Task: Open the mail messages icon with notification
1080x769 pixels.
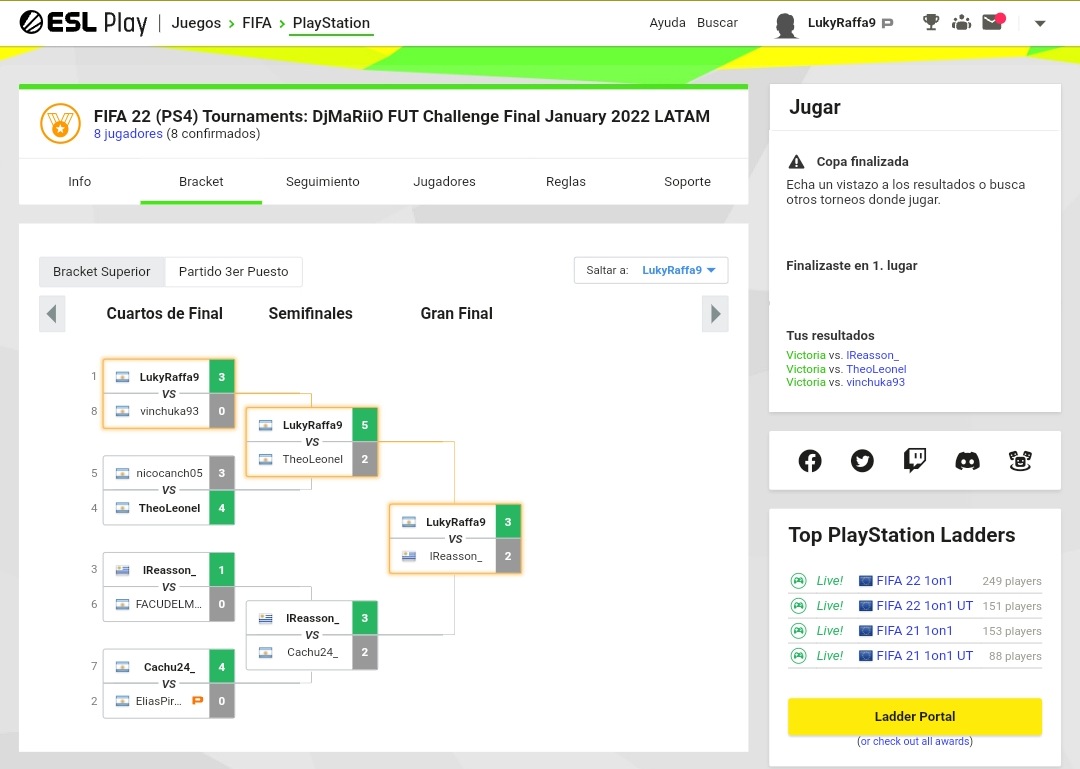Action: coord(993,22)
